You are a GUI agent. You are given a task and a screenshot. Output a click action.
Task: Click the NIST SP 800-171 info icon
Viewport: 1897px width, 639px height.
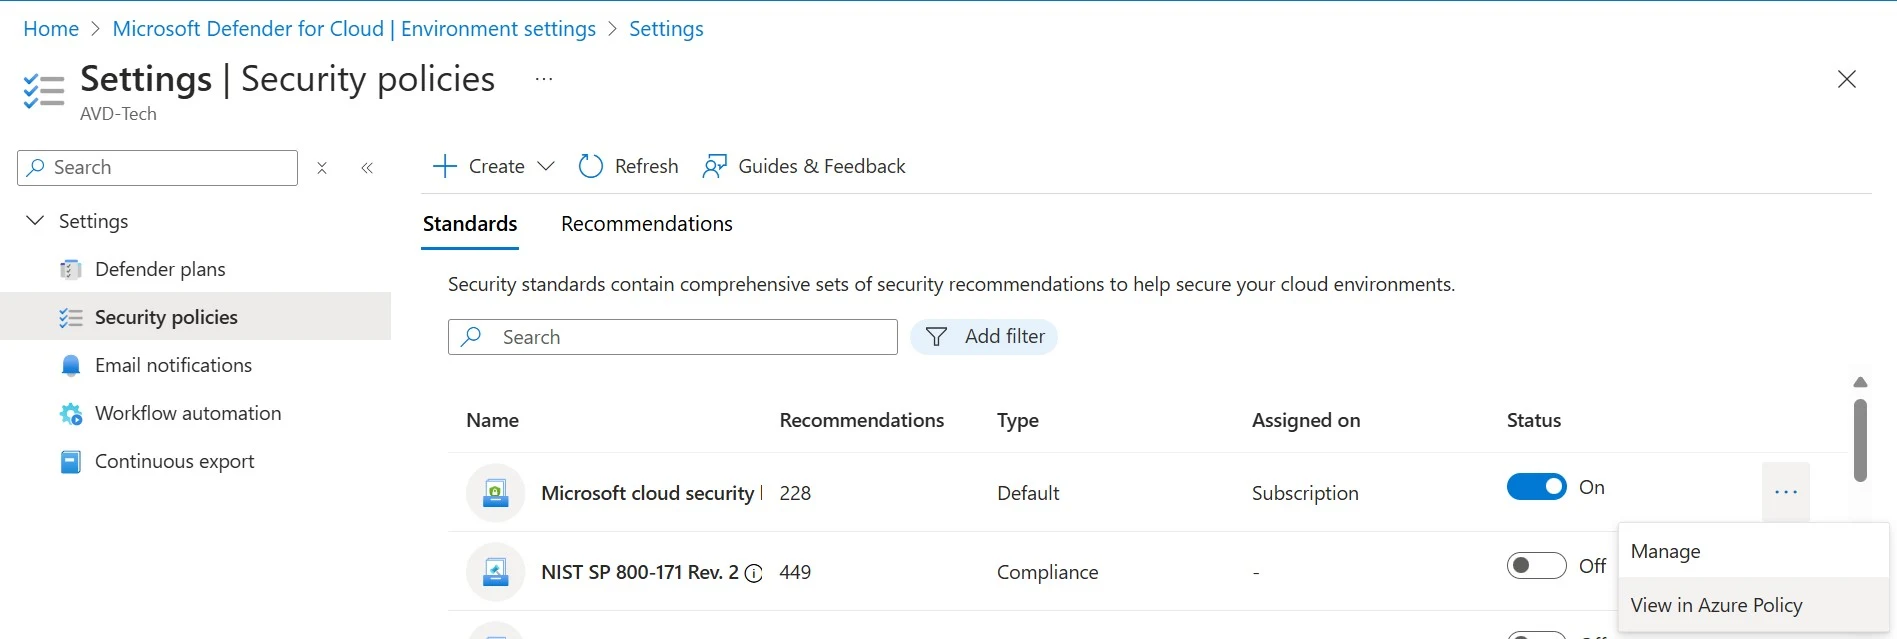click(754, 574)
